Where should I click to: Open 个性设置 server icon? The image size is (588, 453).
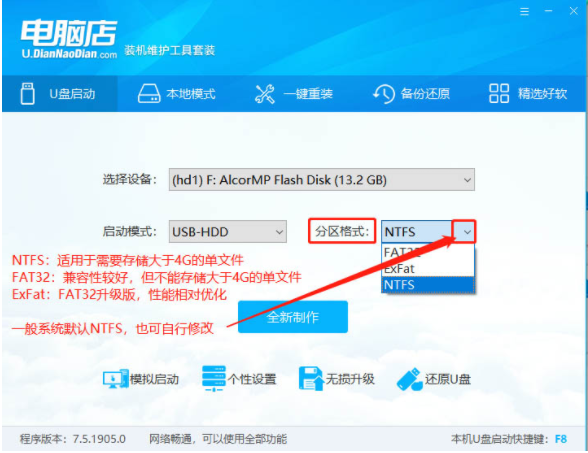click(x=213, y=379)
